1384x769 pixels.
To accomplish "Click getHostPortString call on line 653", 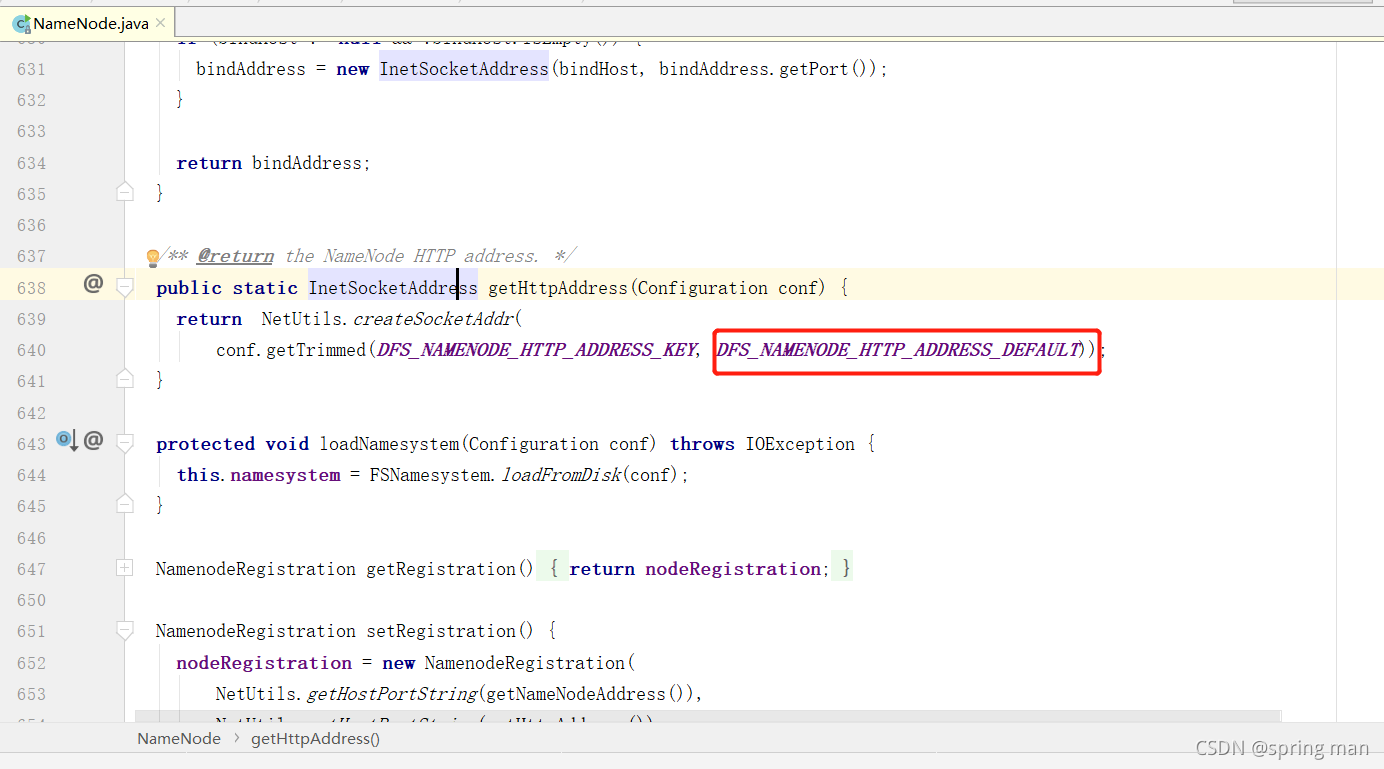I will [392, 694].
